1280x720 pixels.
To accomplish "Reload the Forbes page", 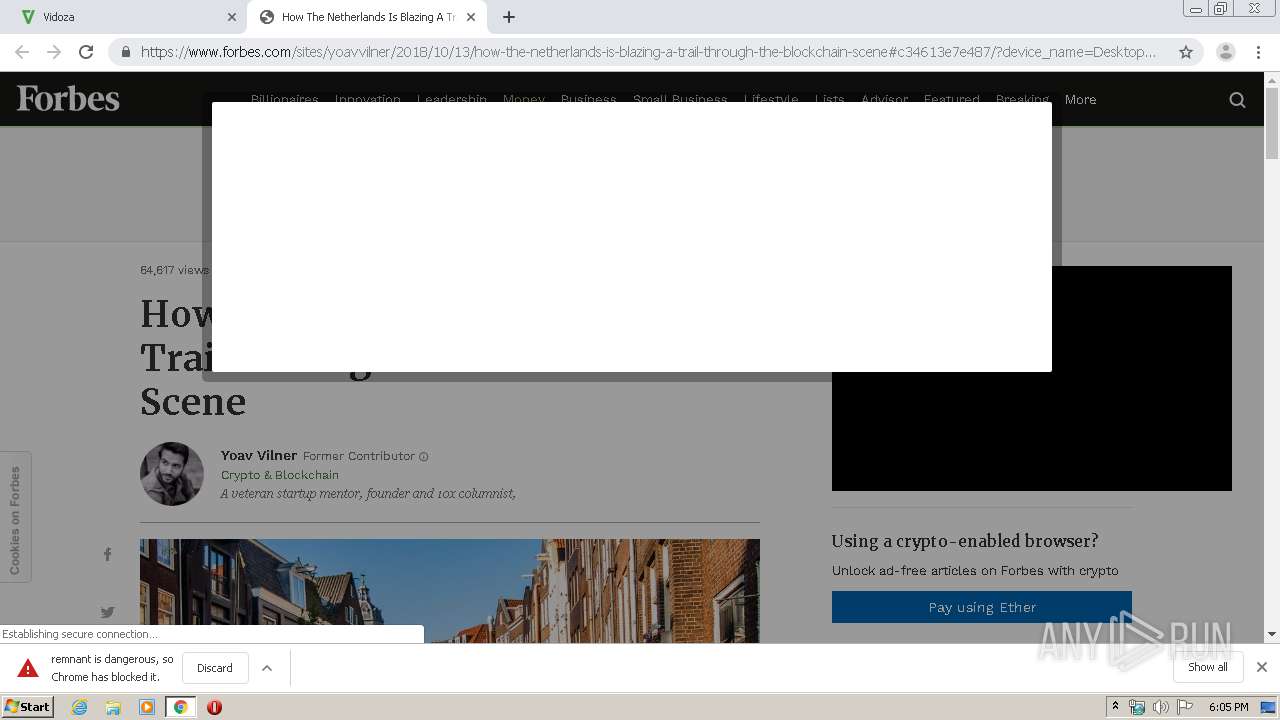I will click(x=86, y=52).
